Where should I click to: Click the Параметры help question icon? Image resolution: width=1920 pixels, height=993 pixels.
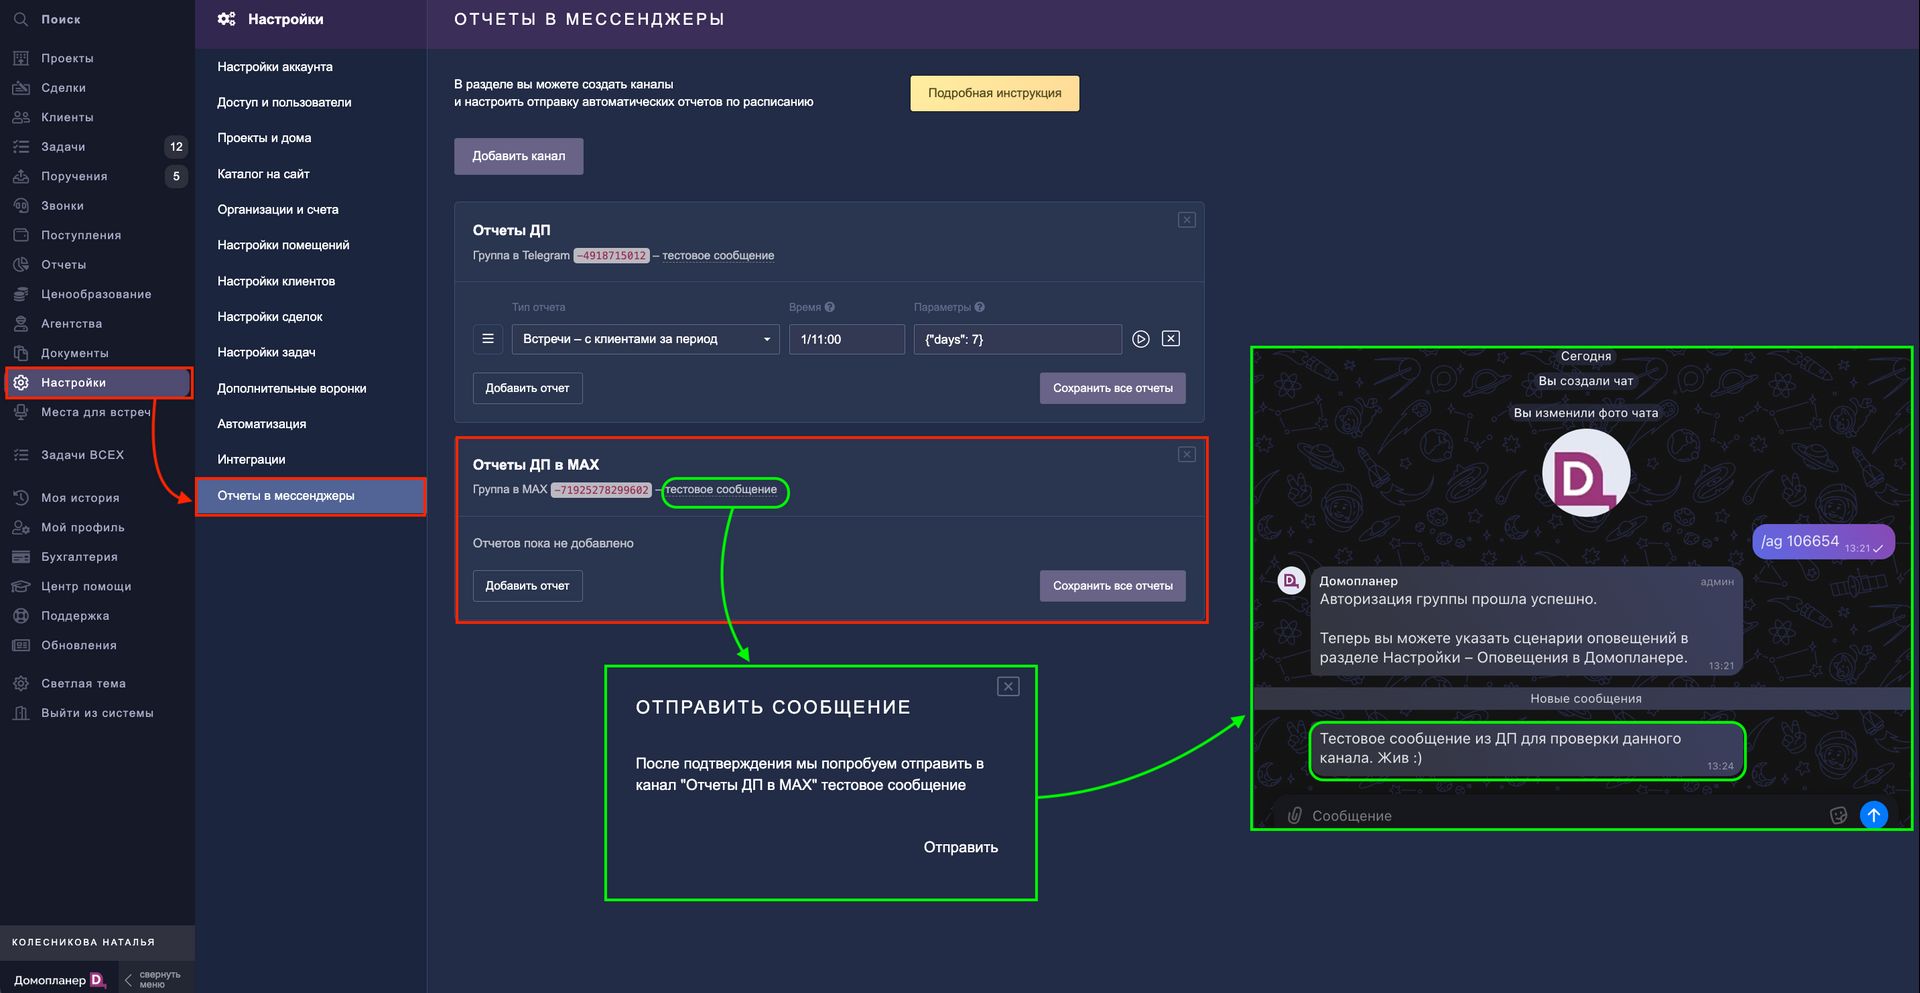tap(980, 307)
